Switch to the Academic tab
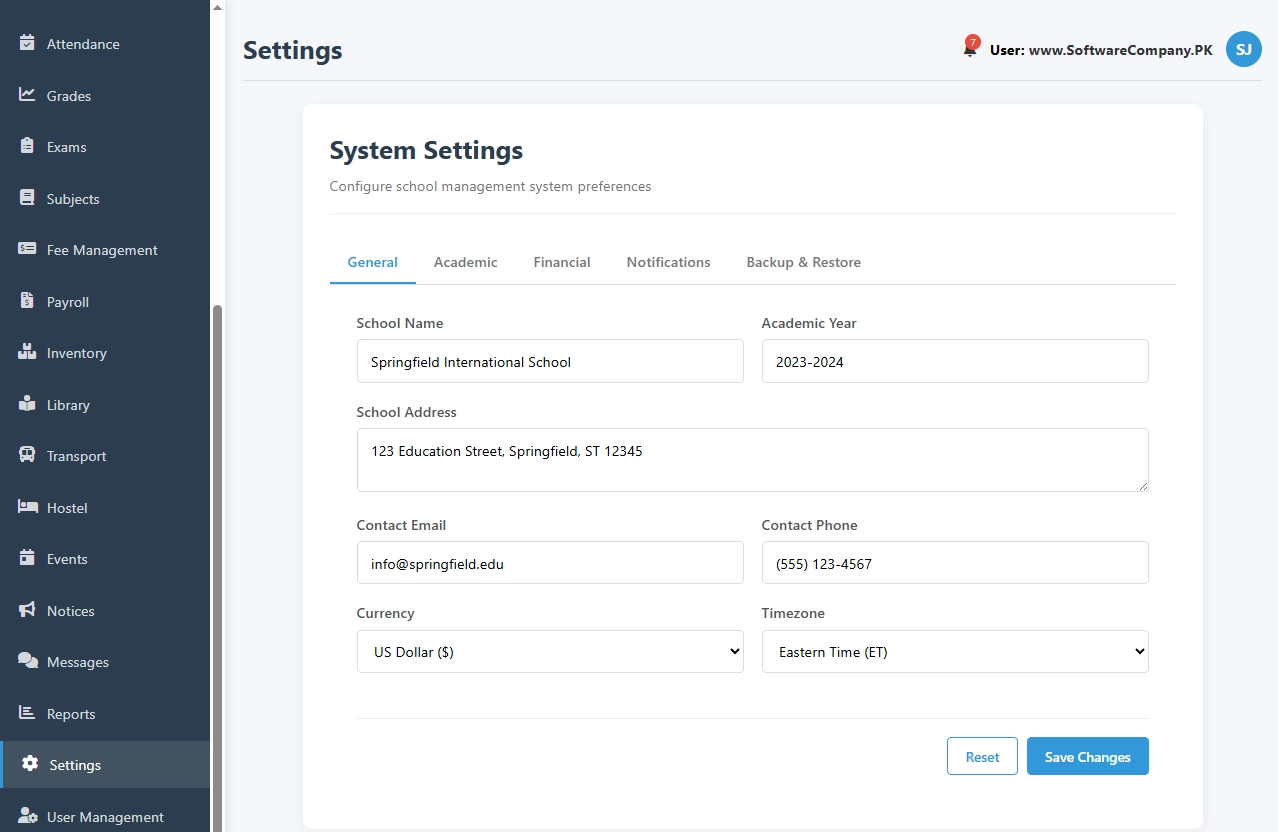Viewport: 1278px width, 832px height. [465, 262]
